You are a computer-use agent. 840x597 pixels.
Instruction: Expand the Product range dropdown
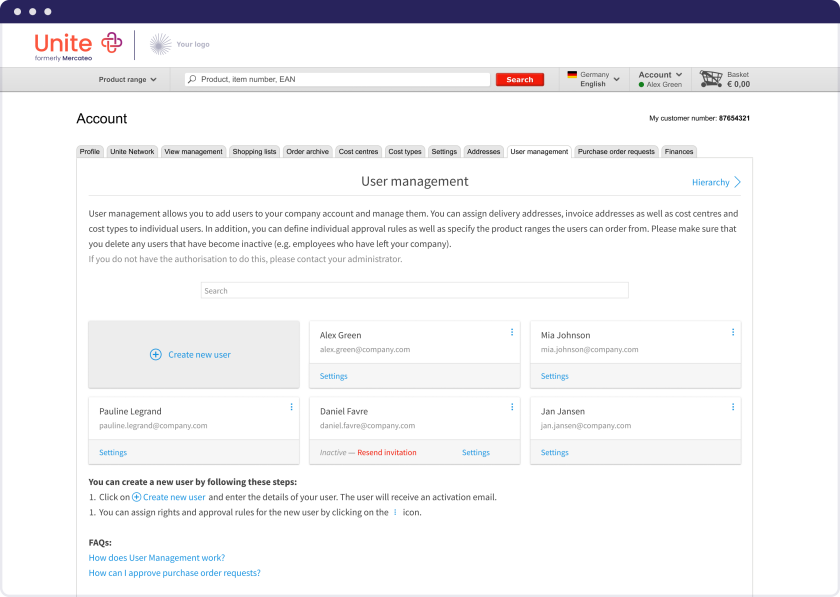(127, 79)
